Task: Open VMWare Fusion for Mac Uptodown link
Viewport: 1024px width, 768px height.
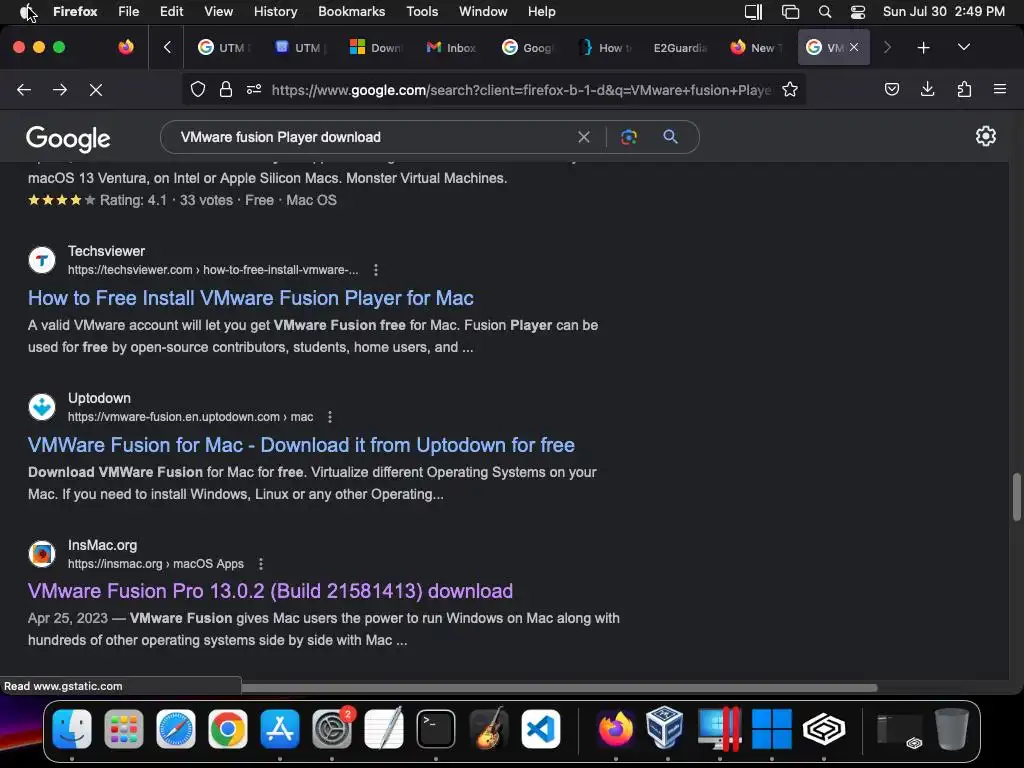Action: (301, 445)
